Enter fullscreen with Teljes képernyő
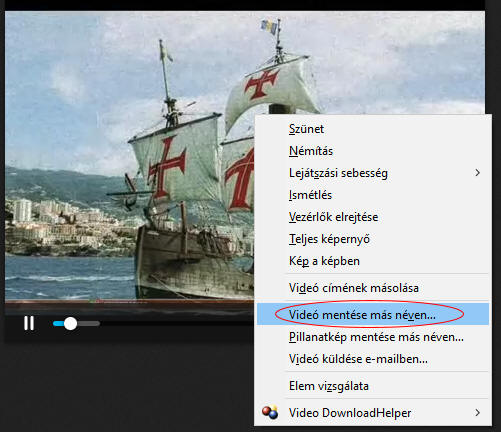 click(373, 239)
